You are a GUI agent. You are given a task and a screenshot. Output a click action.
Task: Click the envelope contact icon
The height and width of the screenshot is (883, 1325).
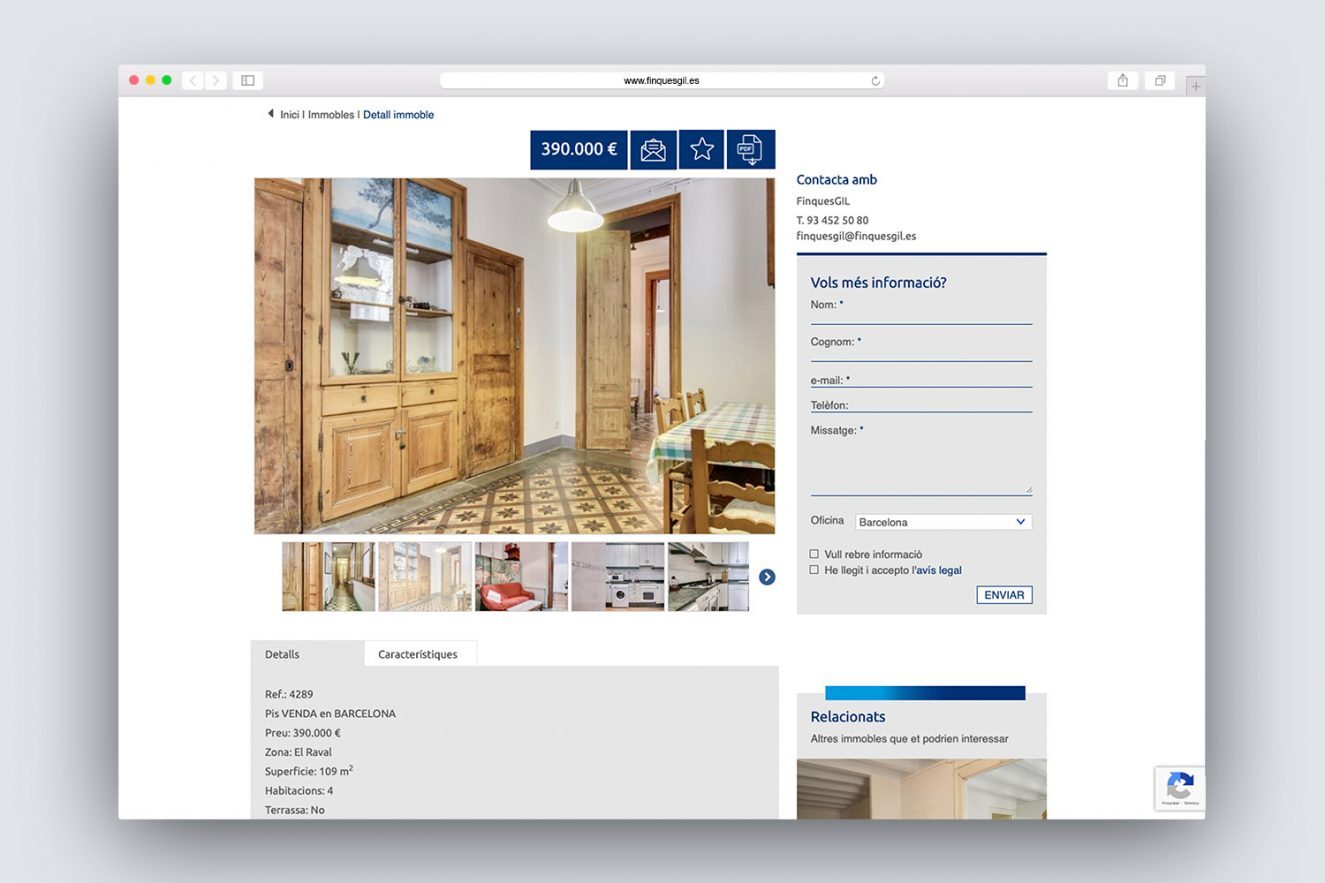(x=653, y=149)
